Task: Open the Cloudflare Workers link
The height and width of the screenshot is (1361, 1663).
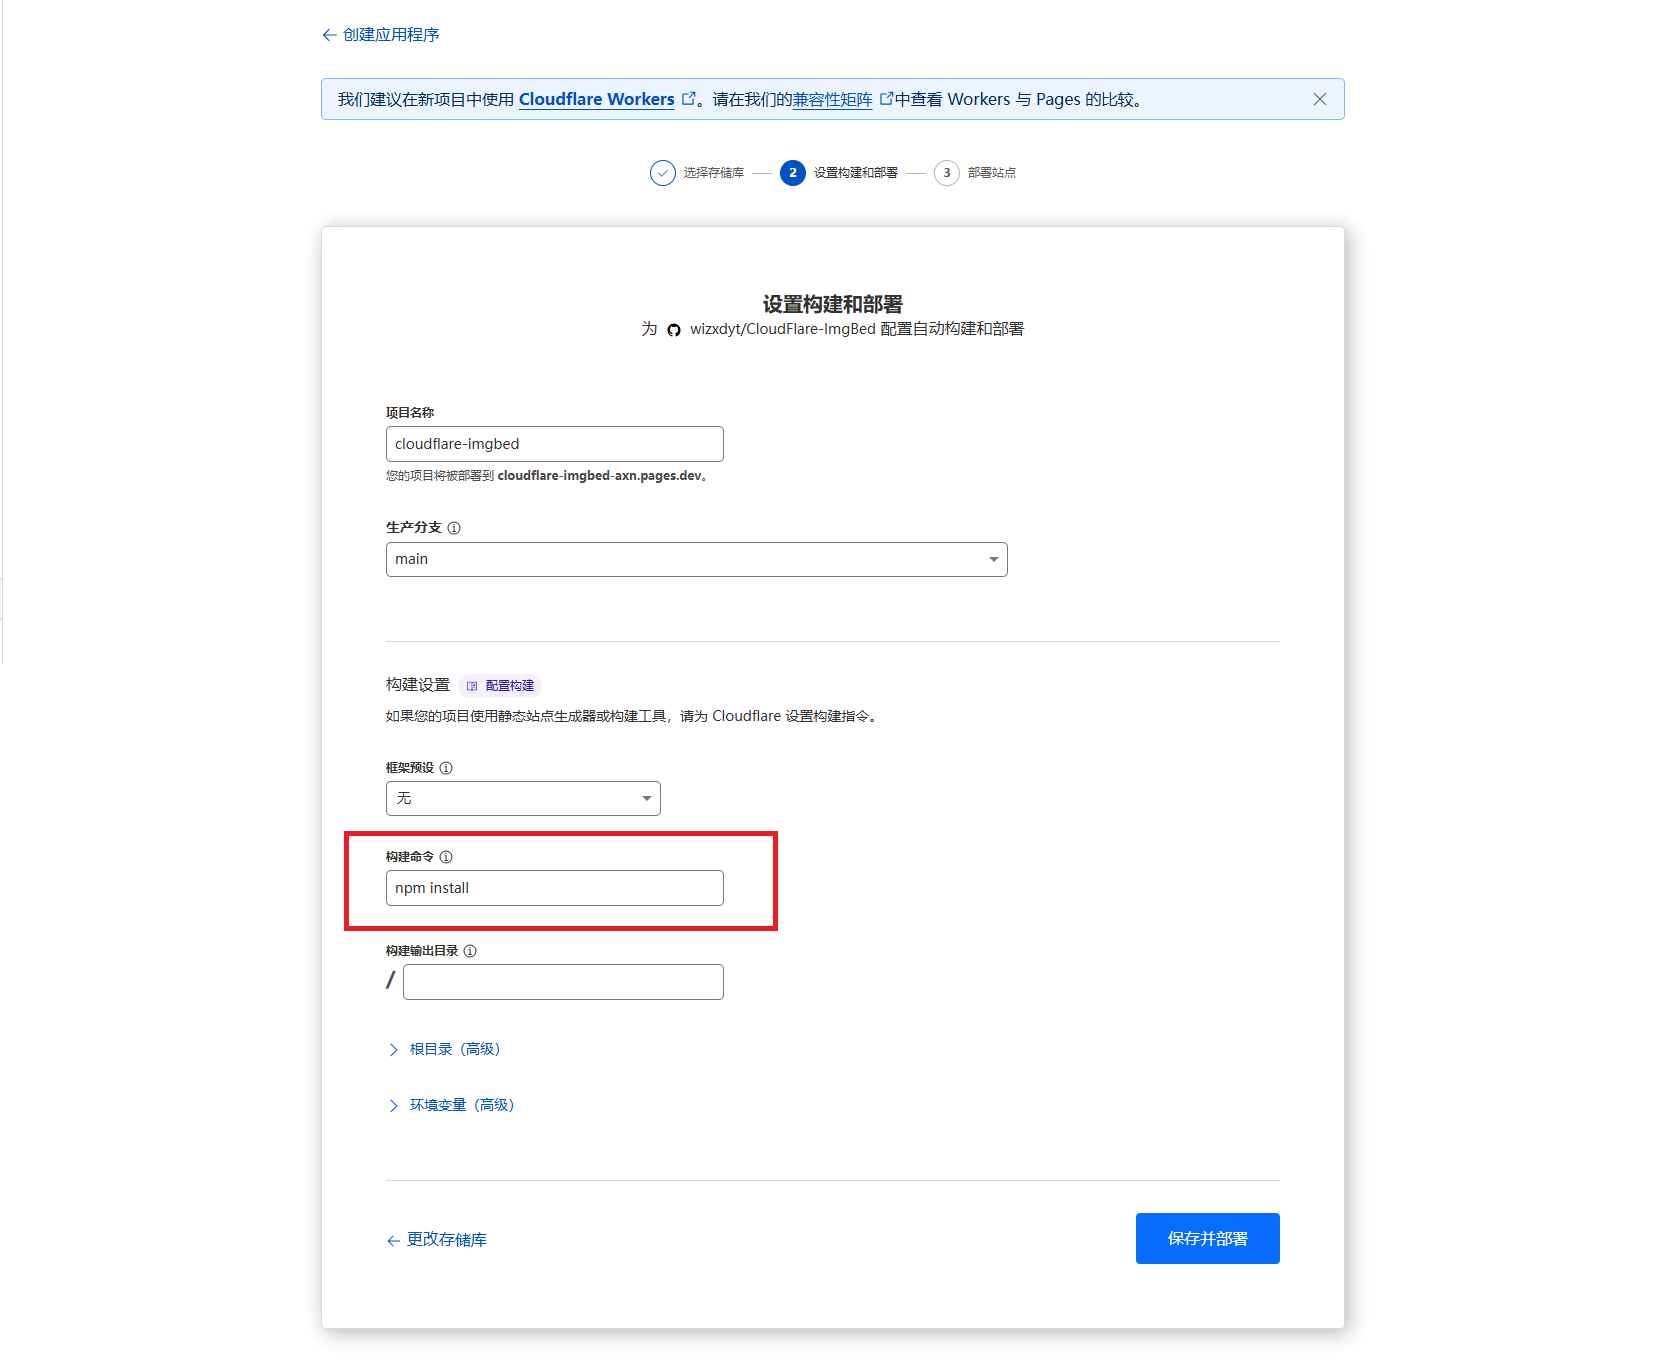Action: 596,99
